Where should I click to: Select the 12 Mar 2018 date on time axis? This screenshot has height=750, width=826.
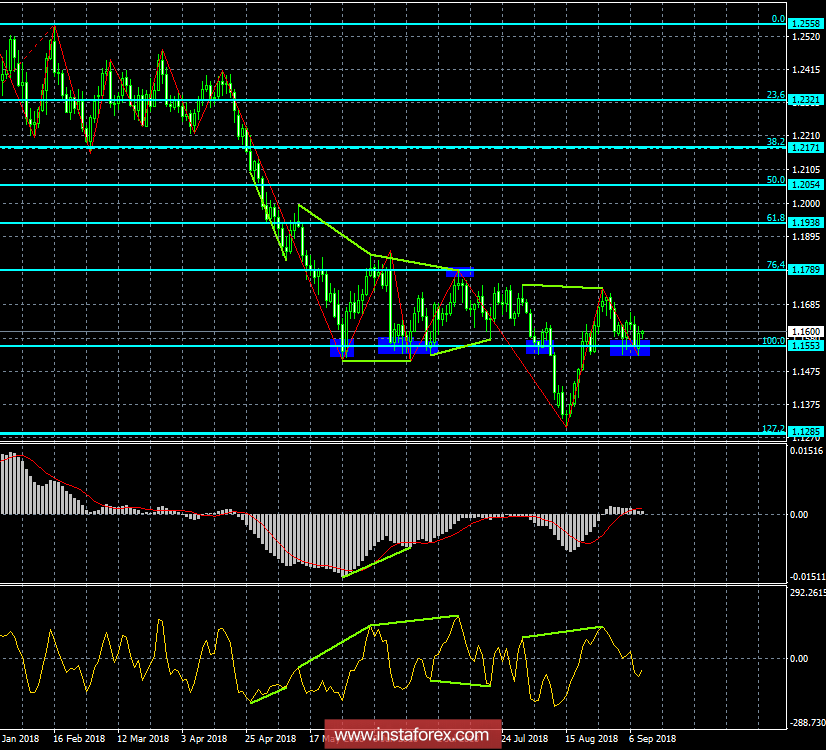click(143, 738)
